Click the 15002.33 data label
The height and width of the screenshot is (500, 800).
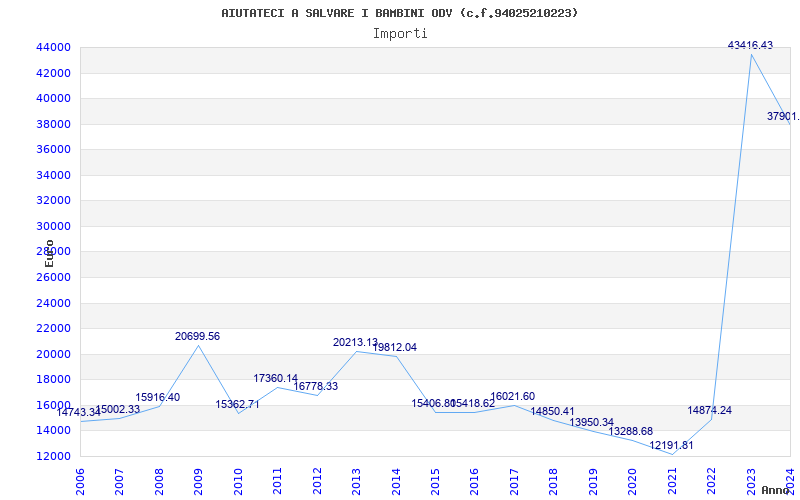pyautogui.click(x=117, y=409)
